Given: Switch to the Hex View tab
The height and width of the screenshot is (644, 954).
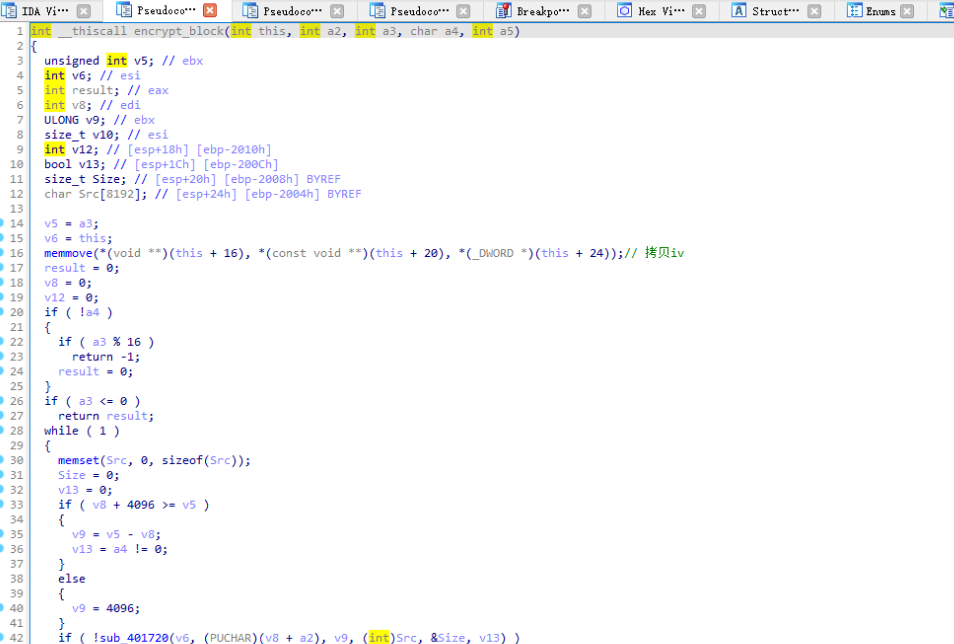Looking at the screenshot, I should coord(662,11).
